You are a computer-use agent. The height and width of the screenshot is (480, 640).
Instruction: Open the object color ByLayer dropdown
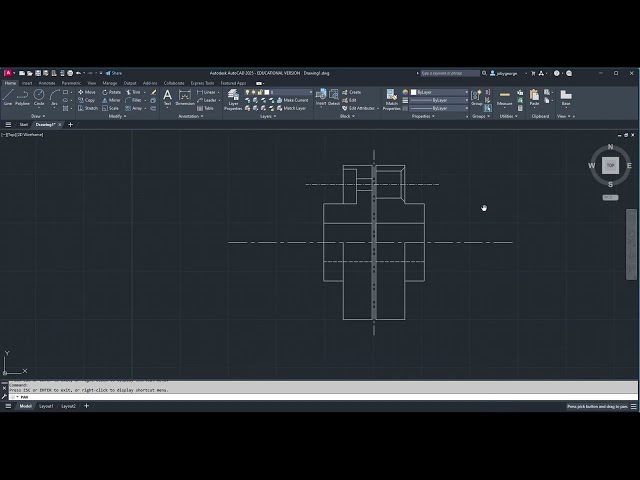click(x=439, y=92)
